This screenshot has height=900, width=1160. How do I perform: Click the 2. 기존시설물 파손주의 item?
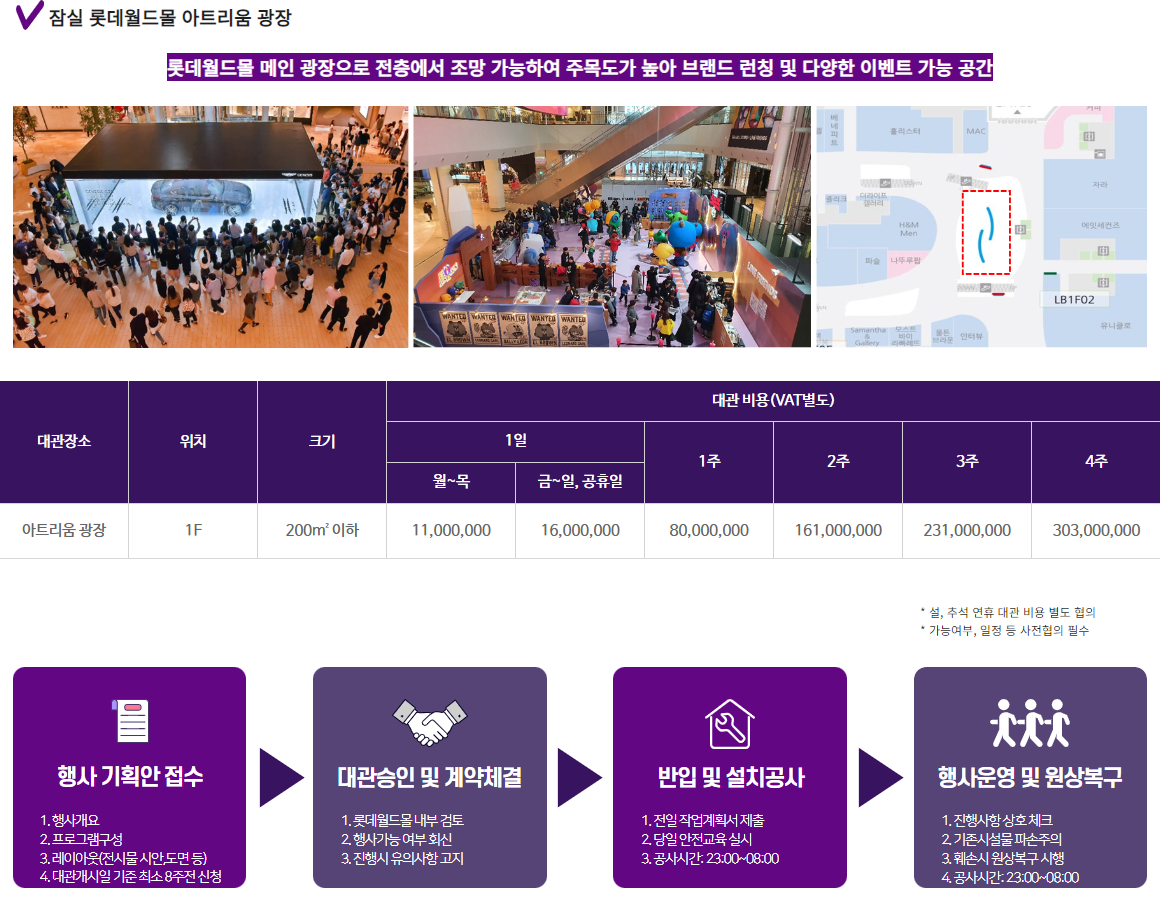[x=1002, y=839]
